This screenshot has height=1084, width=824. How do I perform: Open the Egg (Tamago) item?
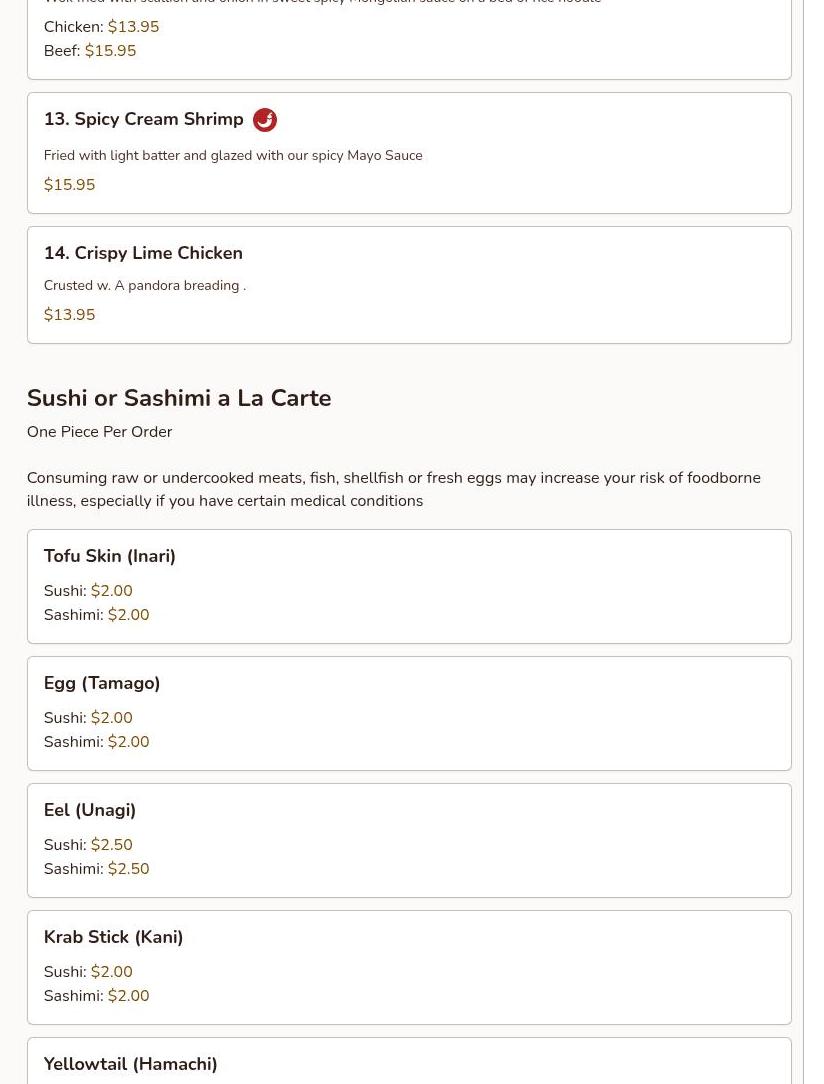[x=102, y=683]
